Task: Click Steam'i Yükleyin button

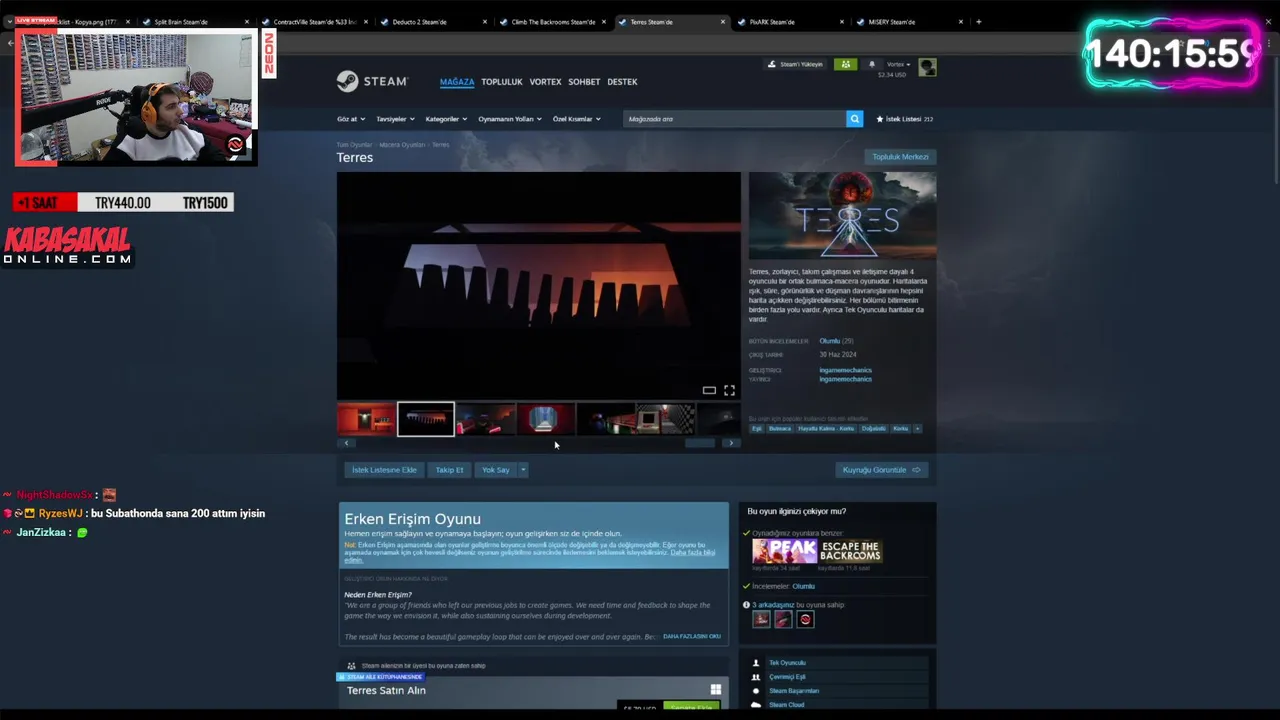Action: [x=796, y=64]
